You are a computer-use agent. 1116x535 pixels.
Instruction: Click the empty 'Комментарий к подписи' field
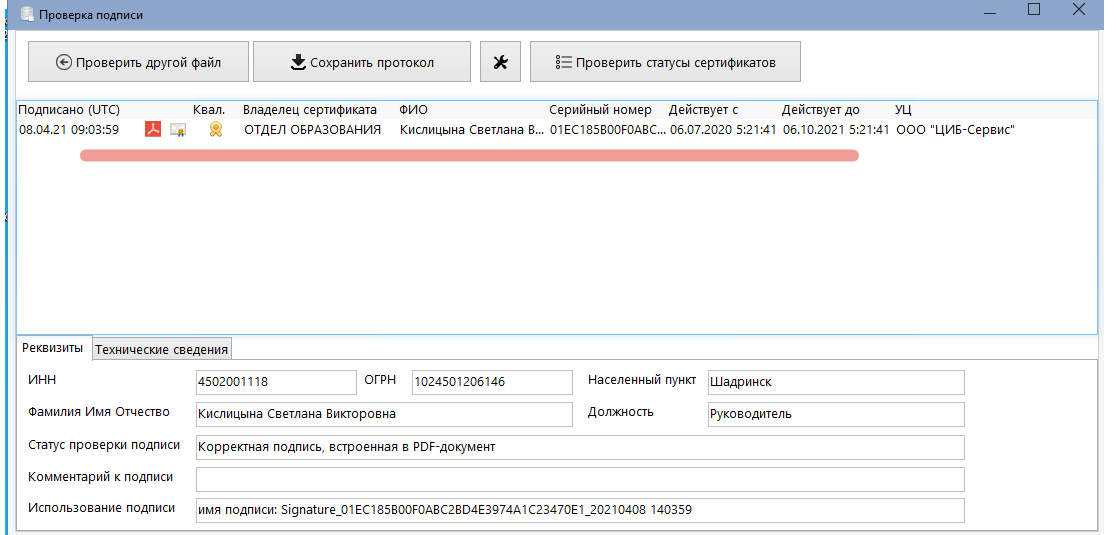pyautogui.click(x=580, y=479)
